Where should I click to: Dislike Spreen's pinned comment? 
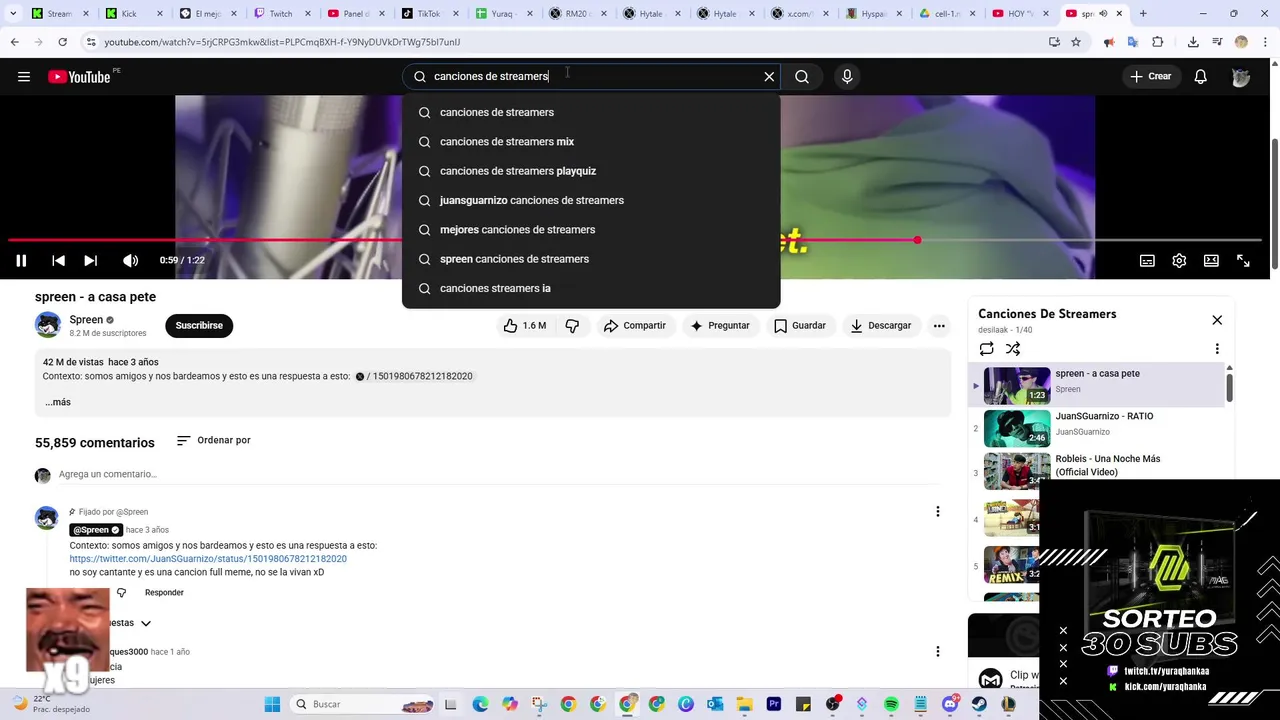click(122, 593)
